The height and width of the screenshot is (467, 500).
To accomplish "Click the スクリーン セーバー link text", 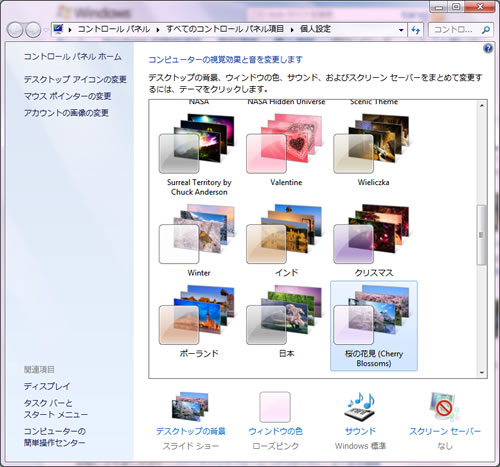I will 445,431.
